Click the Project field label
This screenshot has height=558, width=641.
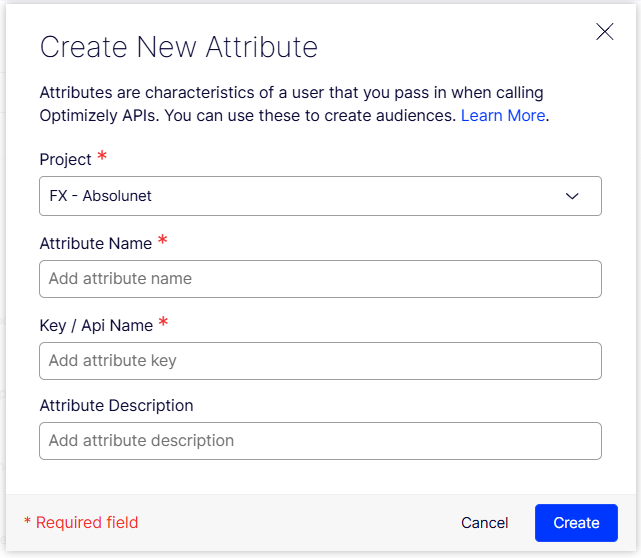pos(65,160)
